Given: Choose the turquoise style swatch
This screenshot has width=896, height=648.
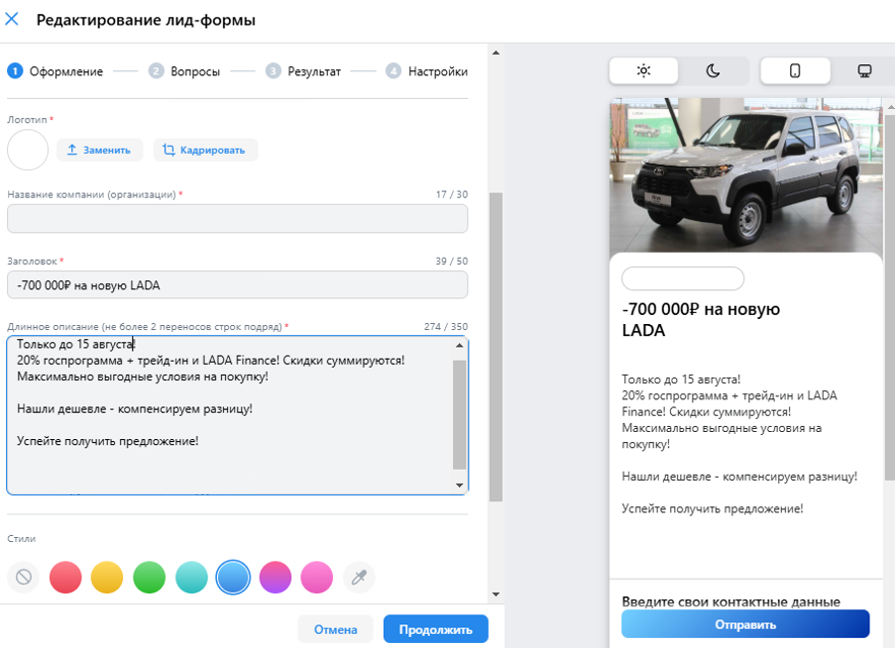Looking at the screenshot, I should [191, 577].
